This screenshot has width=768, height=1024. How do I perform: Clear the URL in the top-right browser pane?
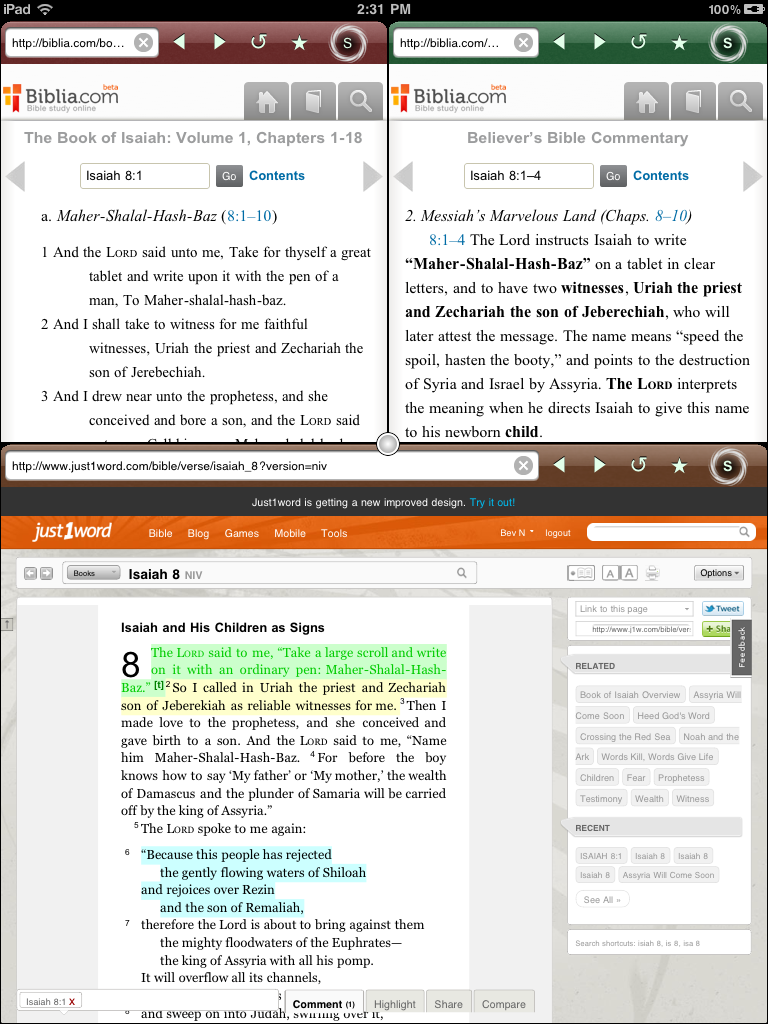tap(523, 43)
